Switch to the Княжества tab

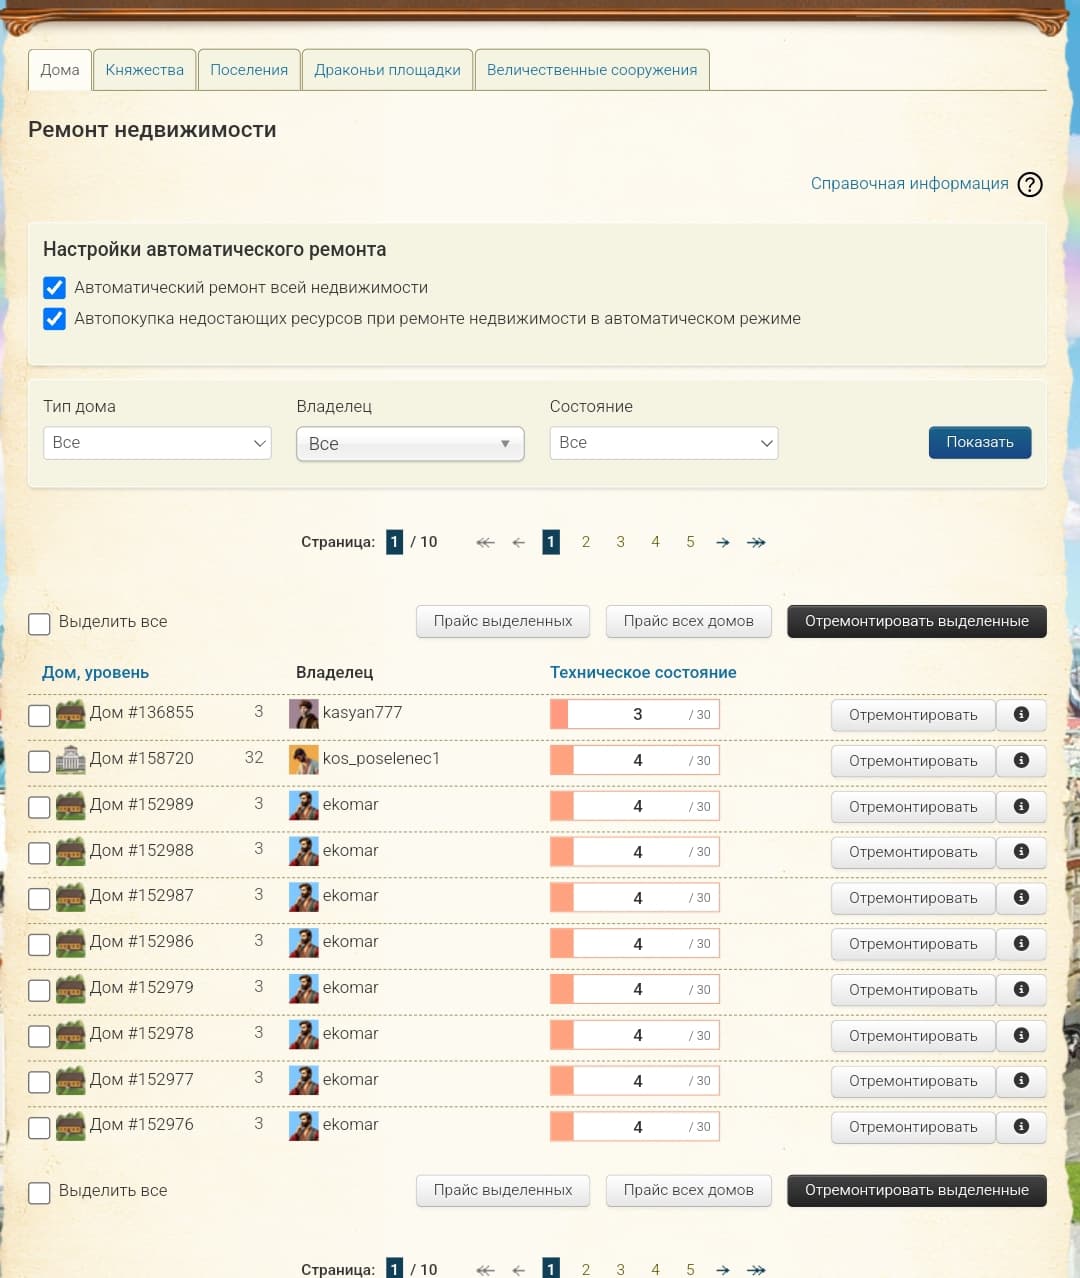pyautogui.click(x=145, y=70)
